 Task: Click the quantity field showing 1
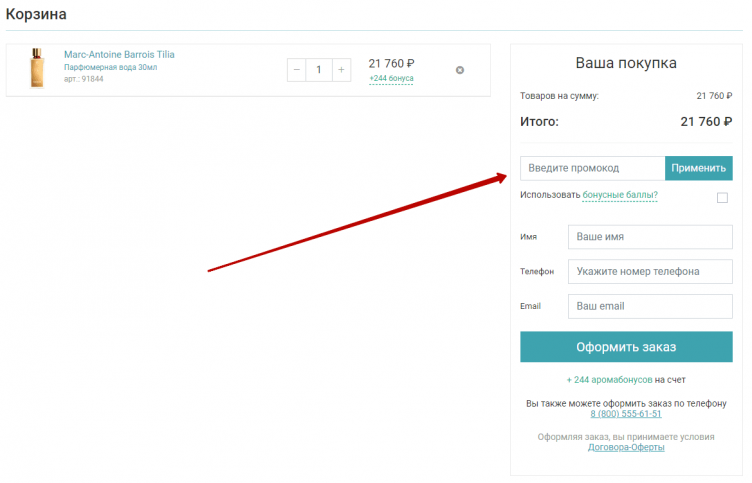319,70
